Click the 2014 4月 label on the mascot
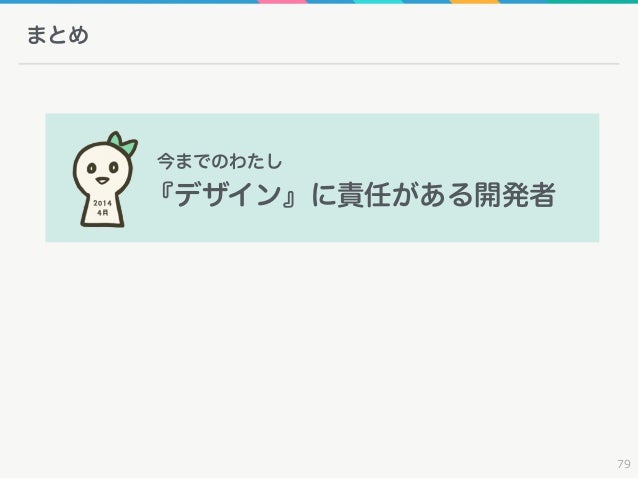The width and height of the screenshot is (638, 479). click(x=102, y=208)
